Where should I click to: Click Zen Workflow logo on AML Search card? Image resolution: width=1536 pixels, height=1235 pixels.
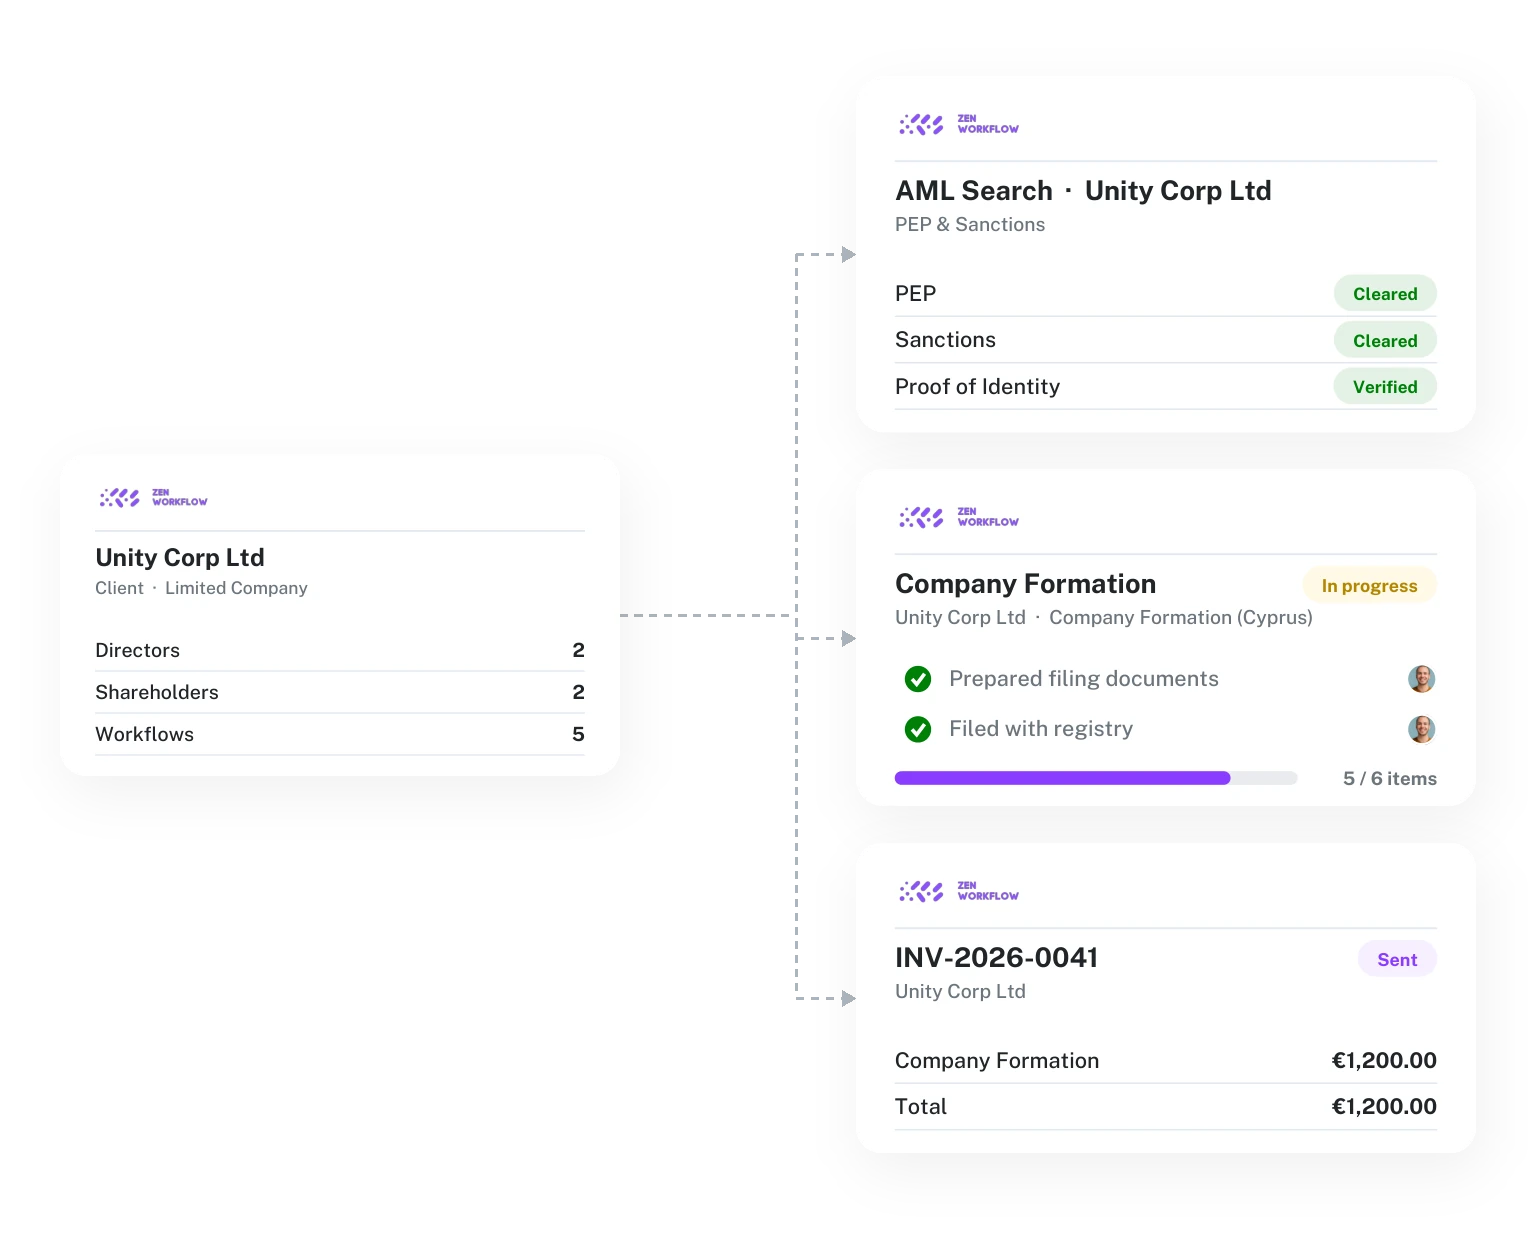click(958, 124)
